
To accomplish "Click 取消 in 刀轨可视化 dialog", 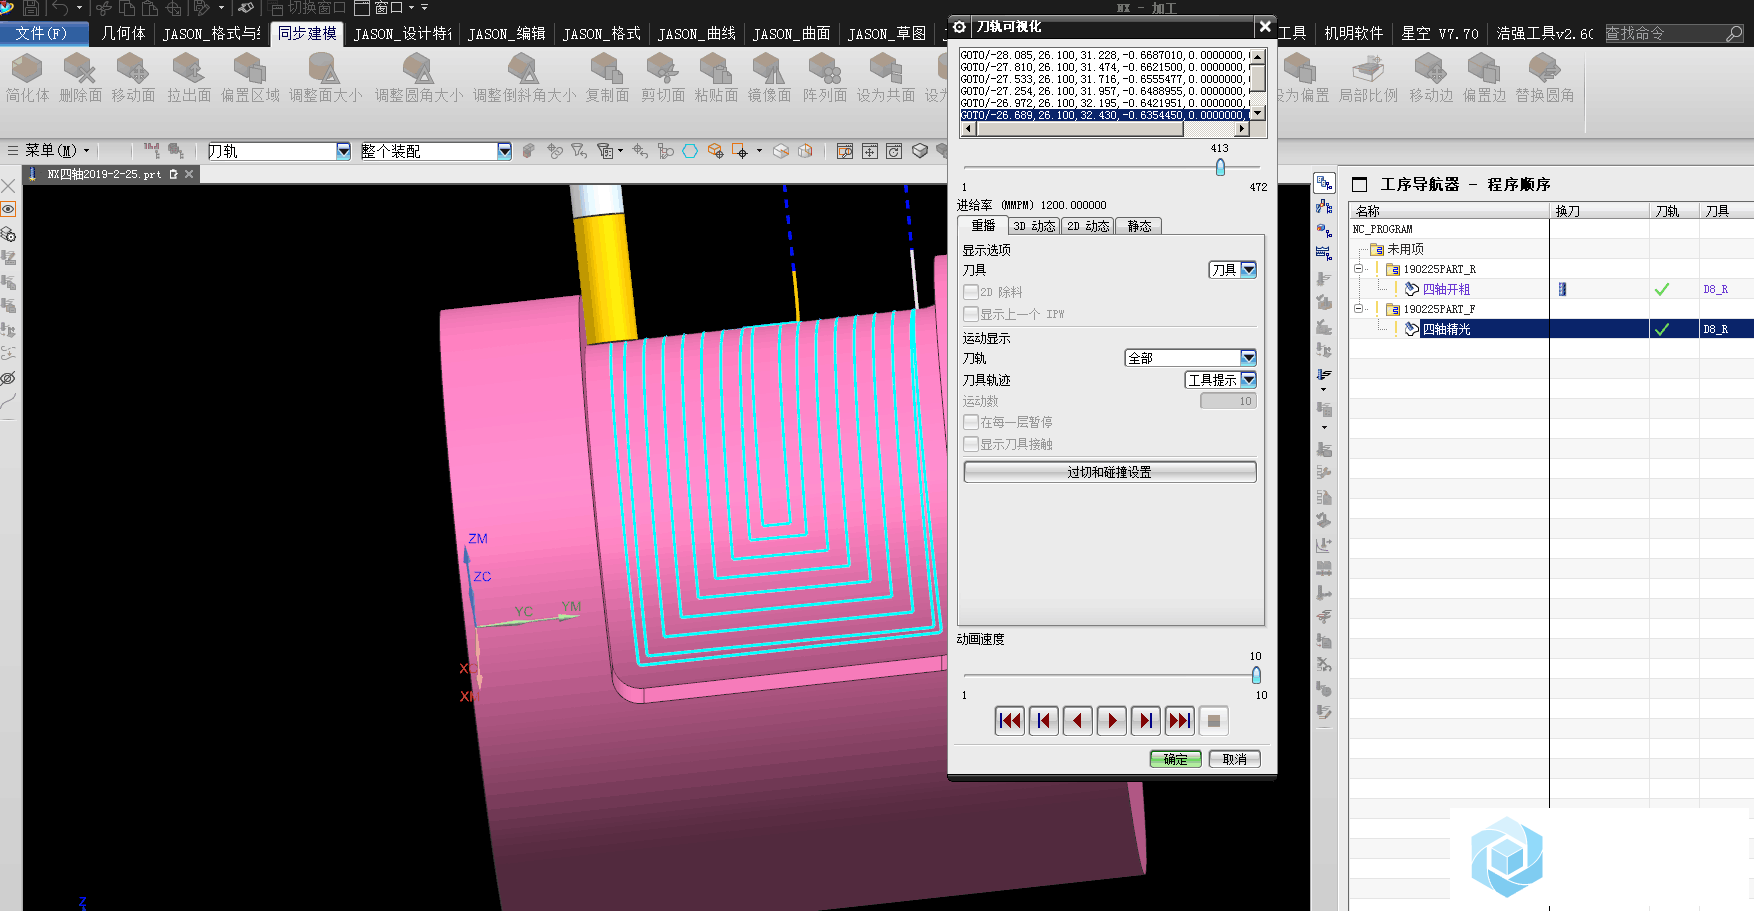I will 1235,759.
